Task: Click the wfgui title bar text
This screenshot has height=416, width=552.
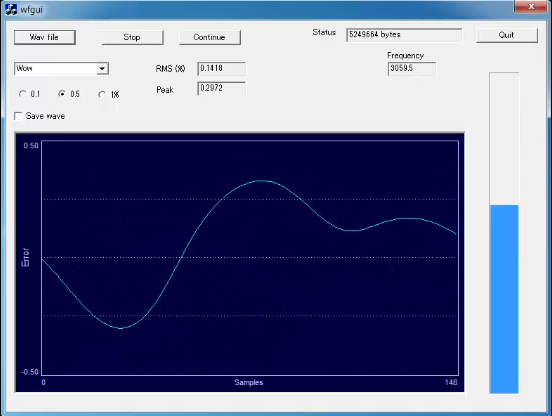Action: click(x=31, y=10)
